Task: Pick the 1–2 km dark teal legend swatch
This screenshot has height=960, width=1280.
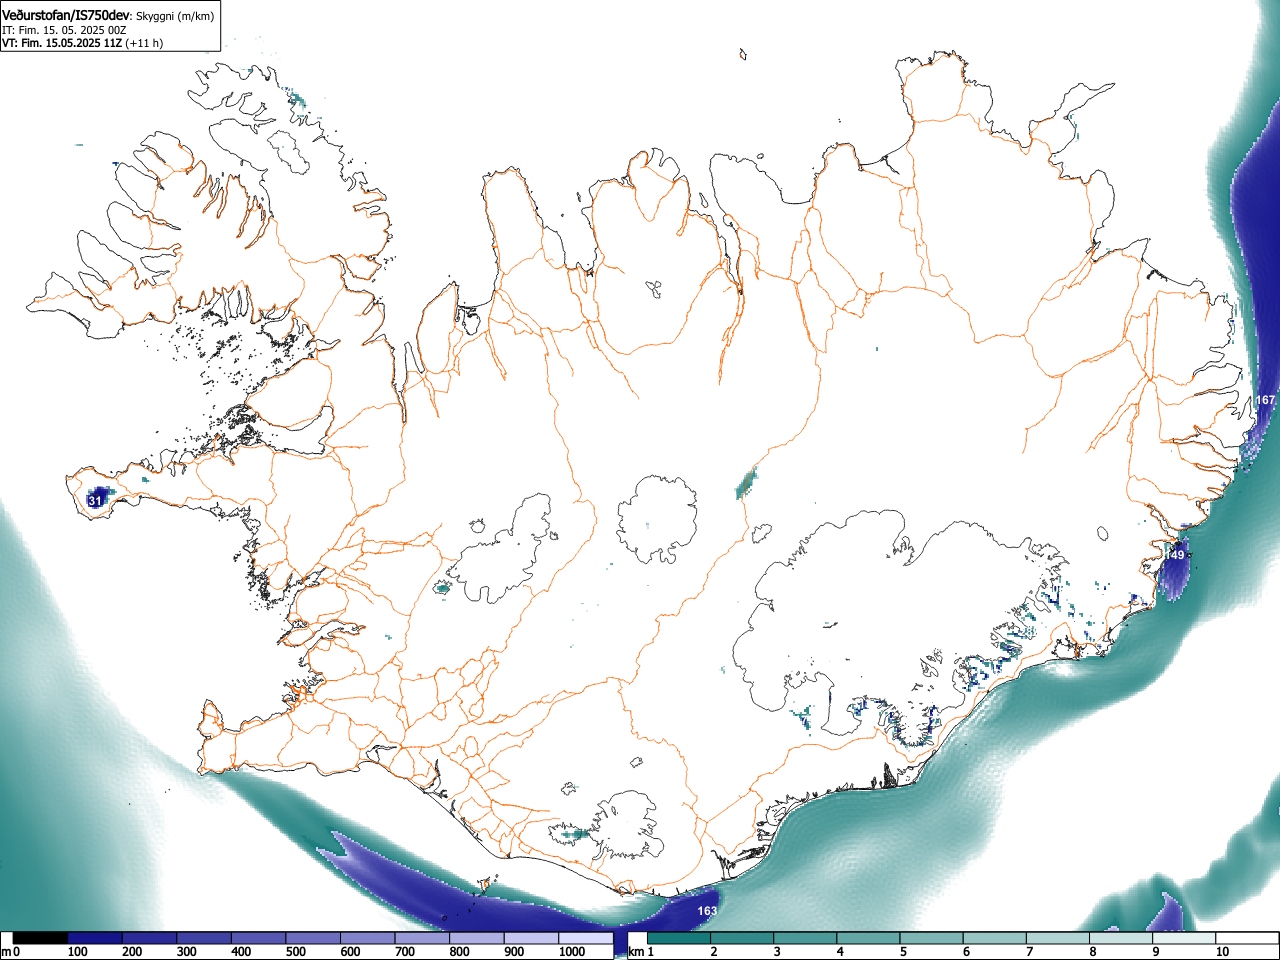Action: (679, 937)
